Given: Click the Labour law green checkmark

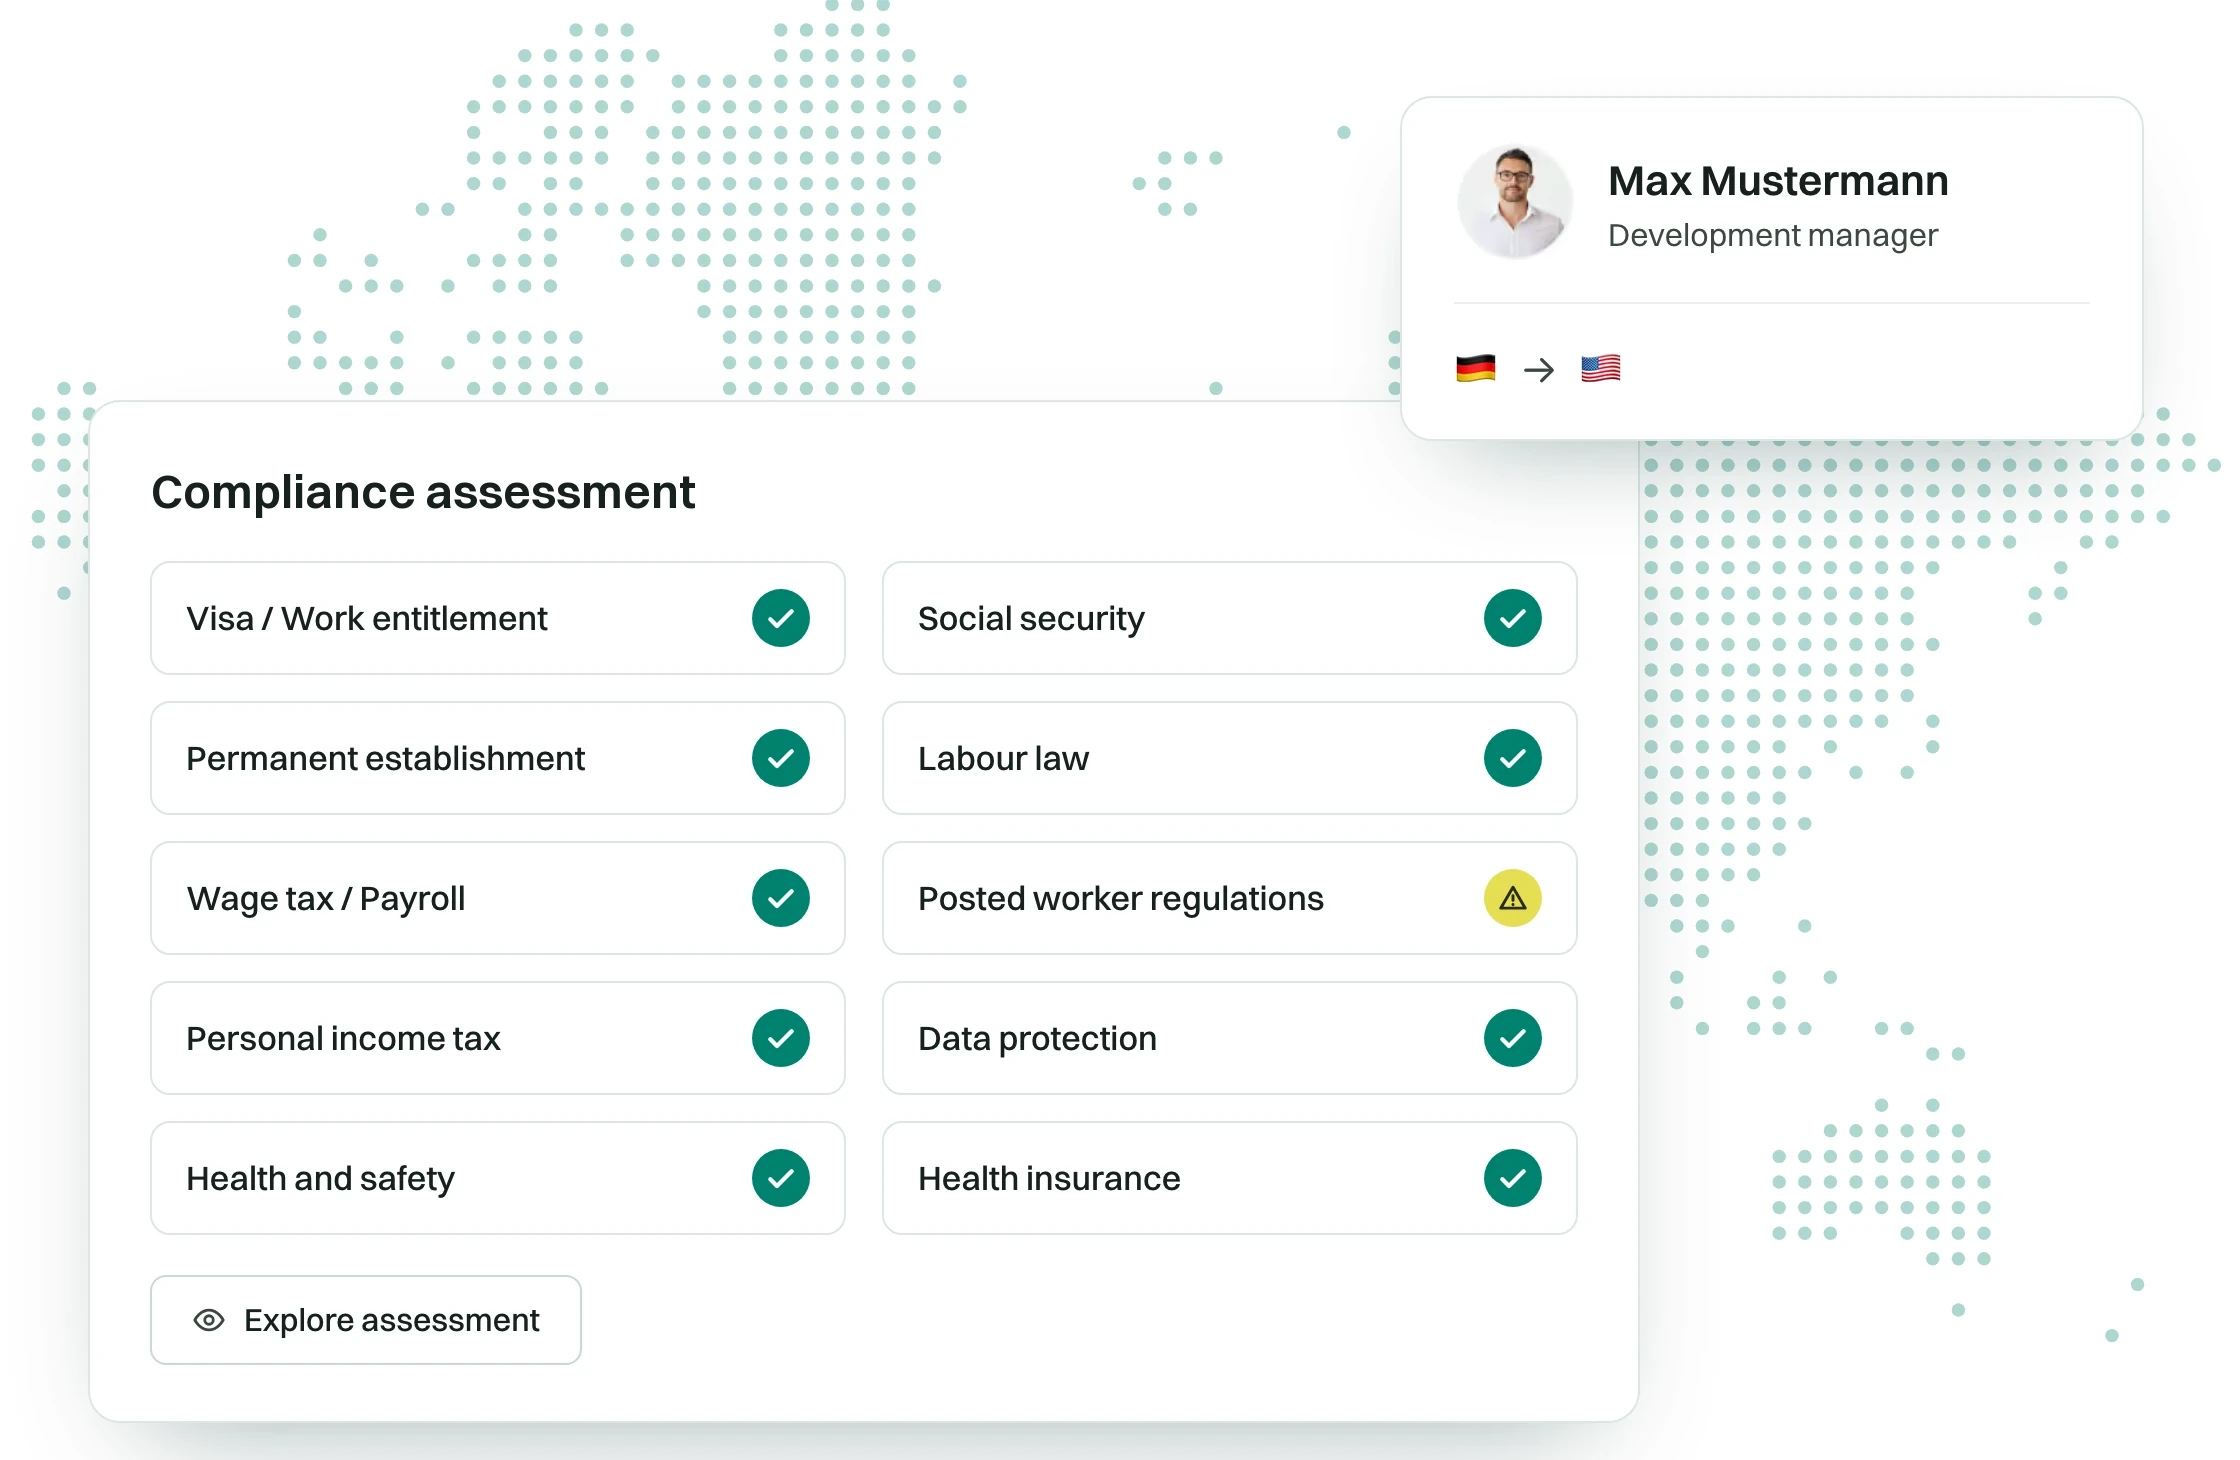Looking at the screenshot, I should 1513,758.
